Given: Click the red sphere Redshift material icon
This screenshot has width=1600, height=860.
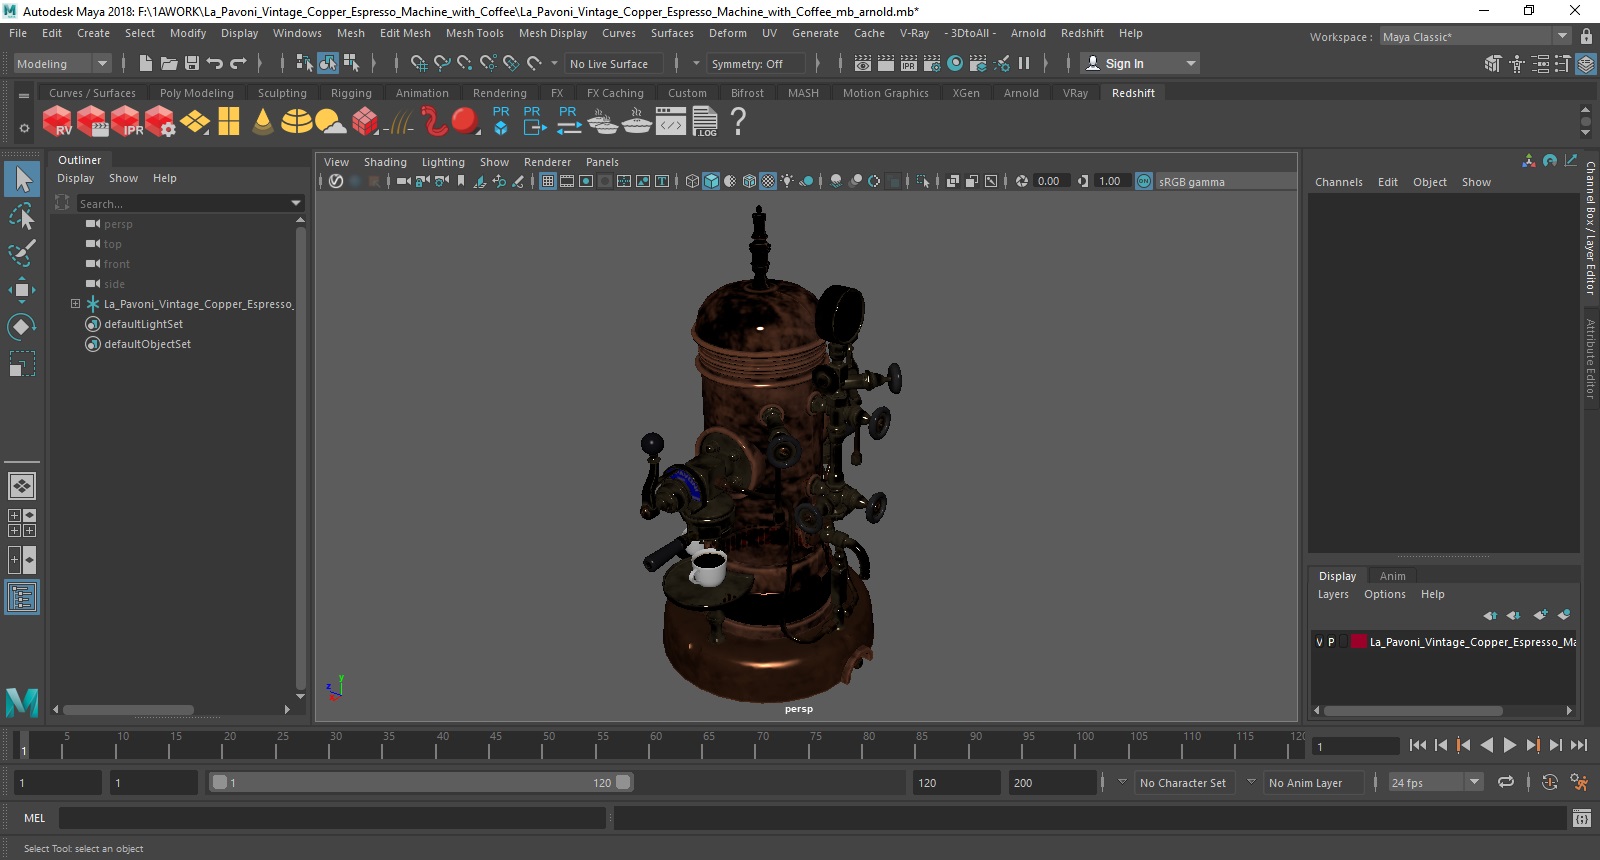Looking at the screenshot, I should point(466,121).
